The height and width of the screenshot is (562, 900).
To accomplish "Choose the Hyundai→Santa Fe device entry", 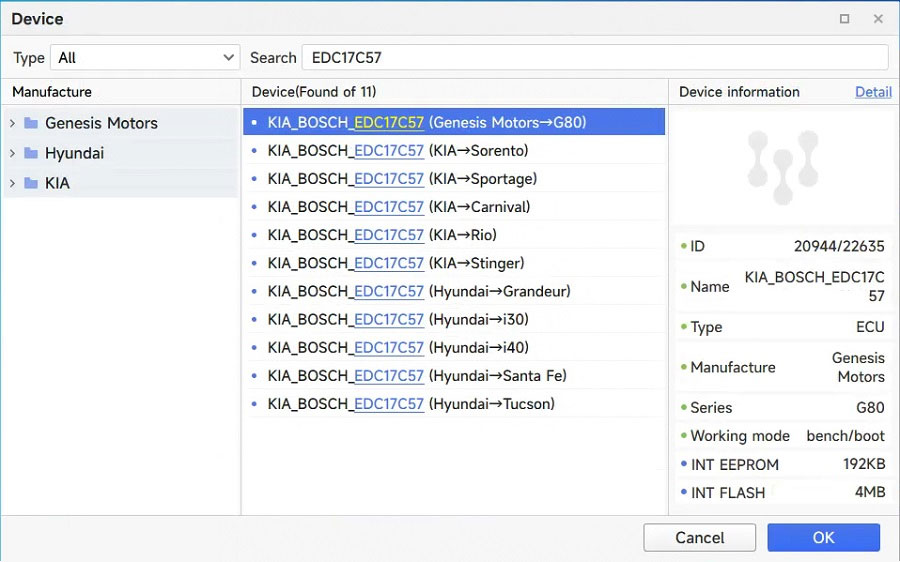I will coord(417,376).
